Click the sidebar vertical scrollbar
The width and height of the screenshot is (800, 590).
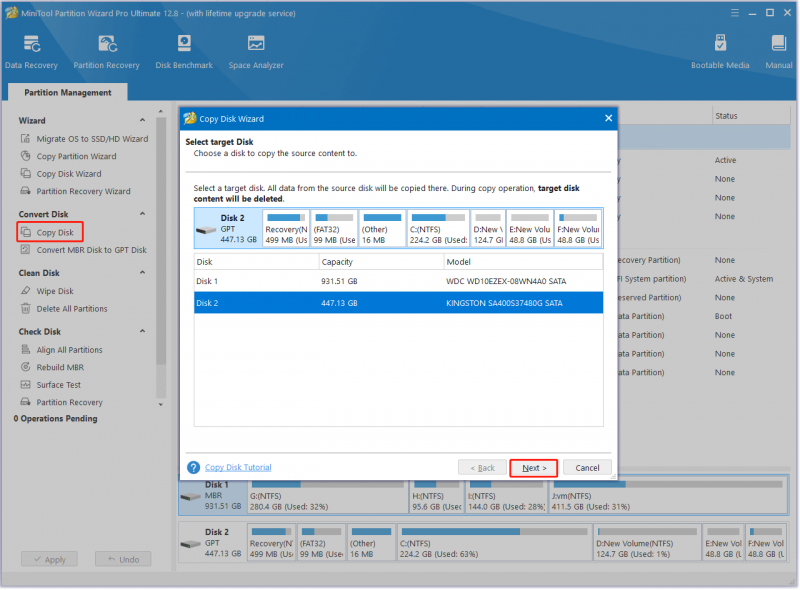click(161, 240)
